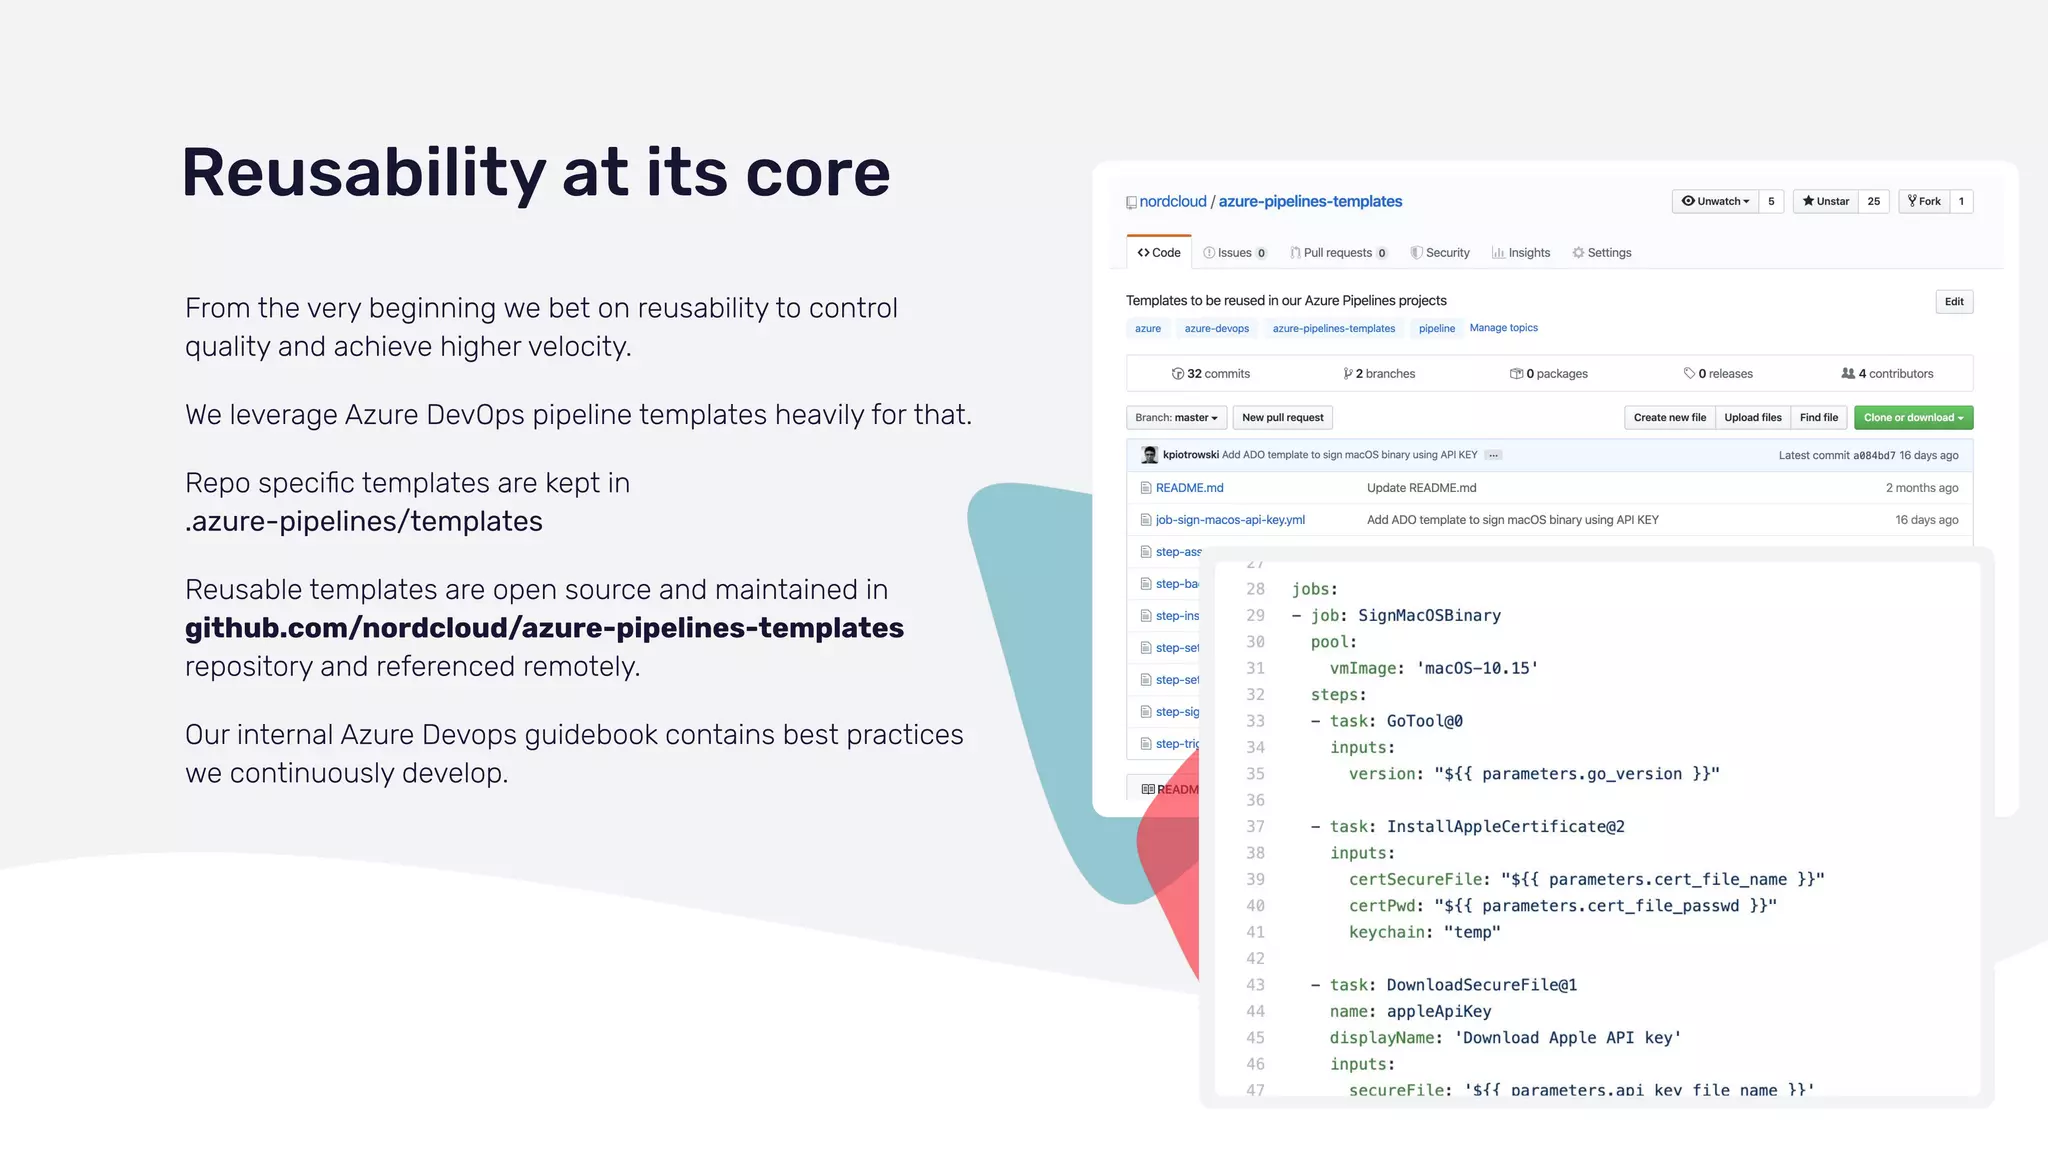Open the Unwatch dropdown

pos(1716,201)
